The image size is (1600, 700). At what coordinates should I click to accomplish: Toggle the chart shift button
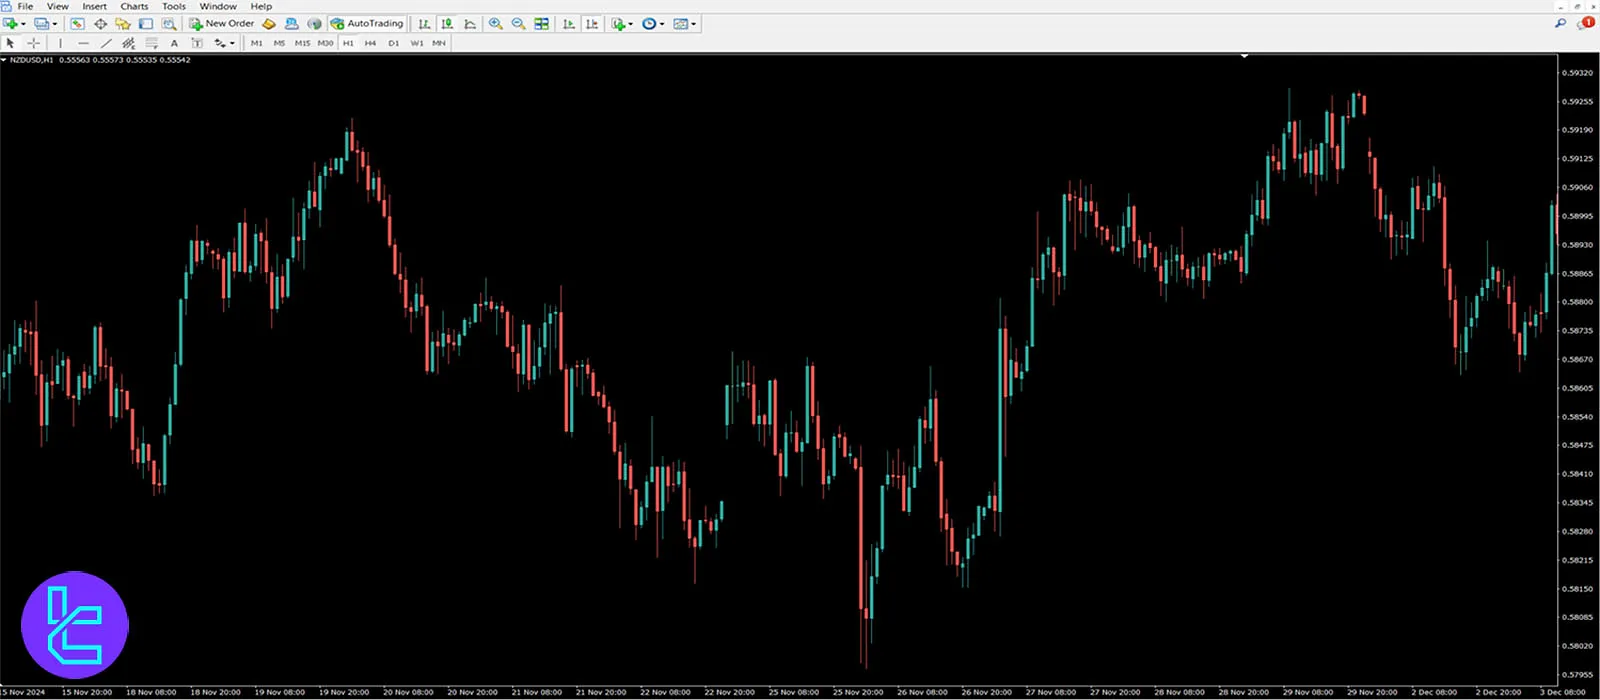tap(592, 24)
